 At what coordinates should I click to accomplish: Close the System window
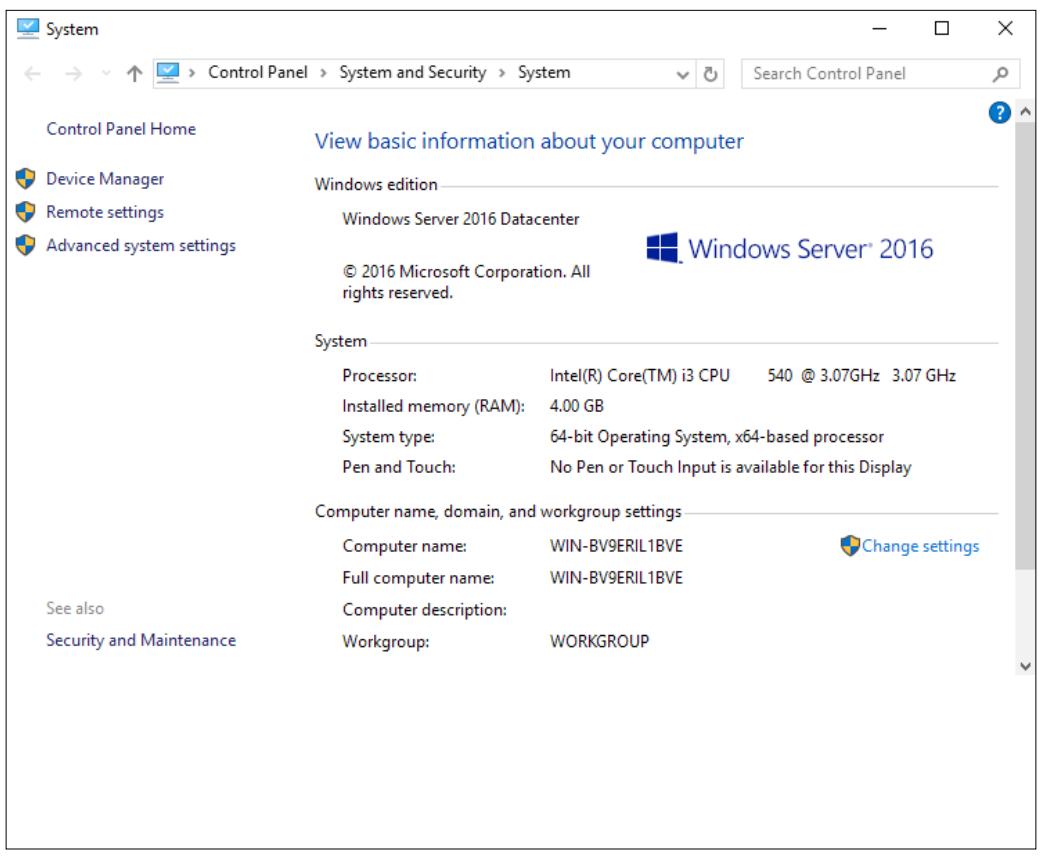pos(1005,29)
